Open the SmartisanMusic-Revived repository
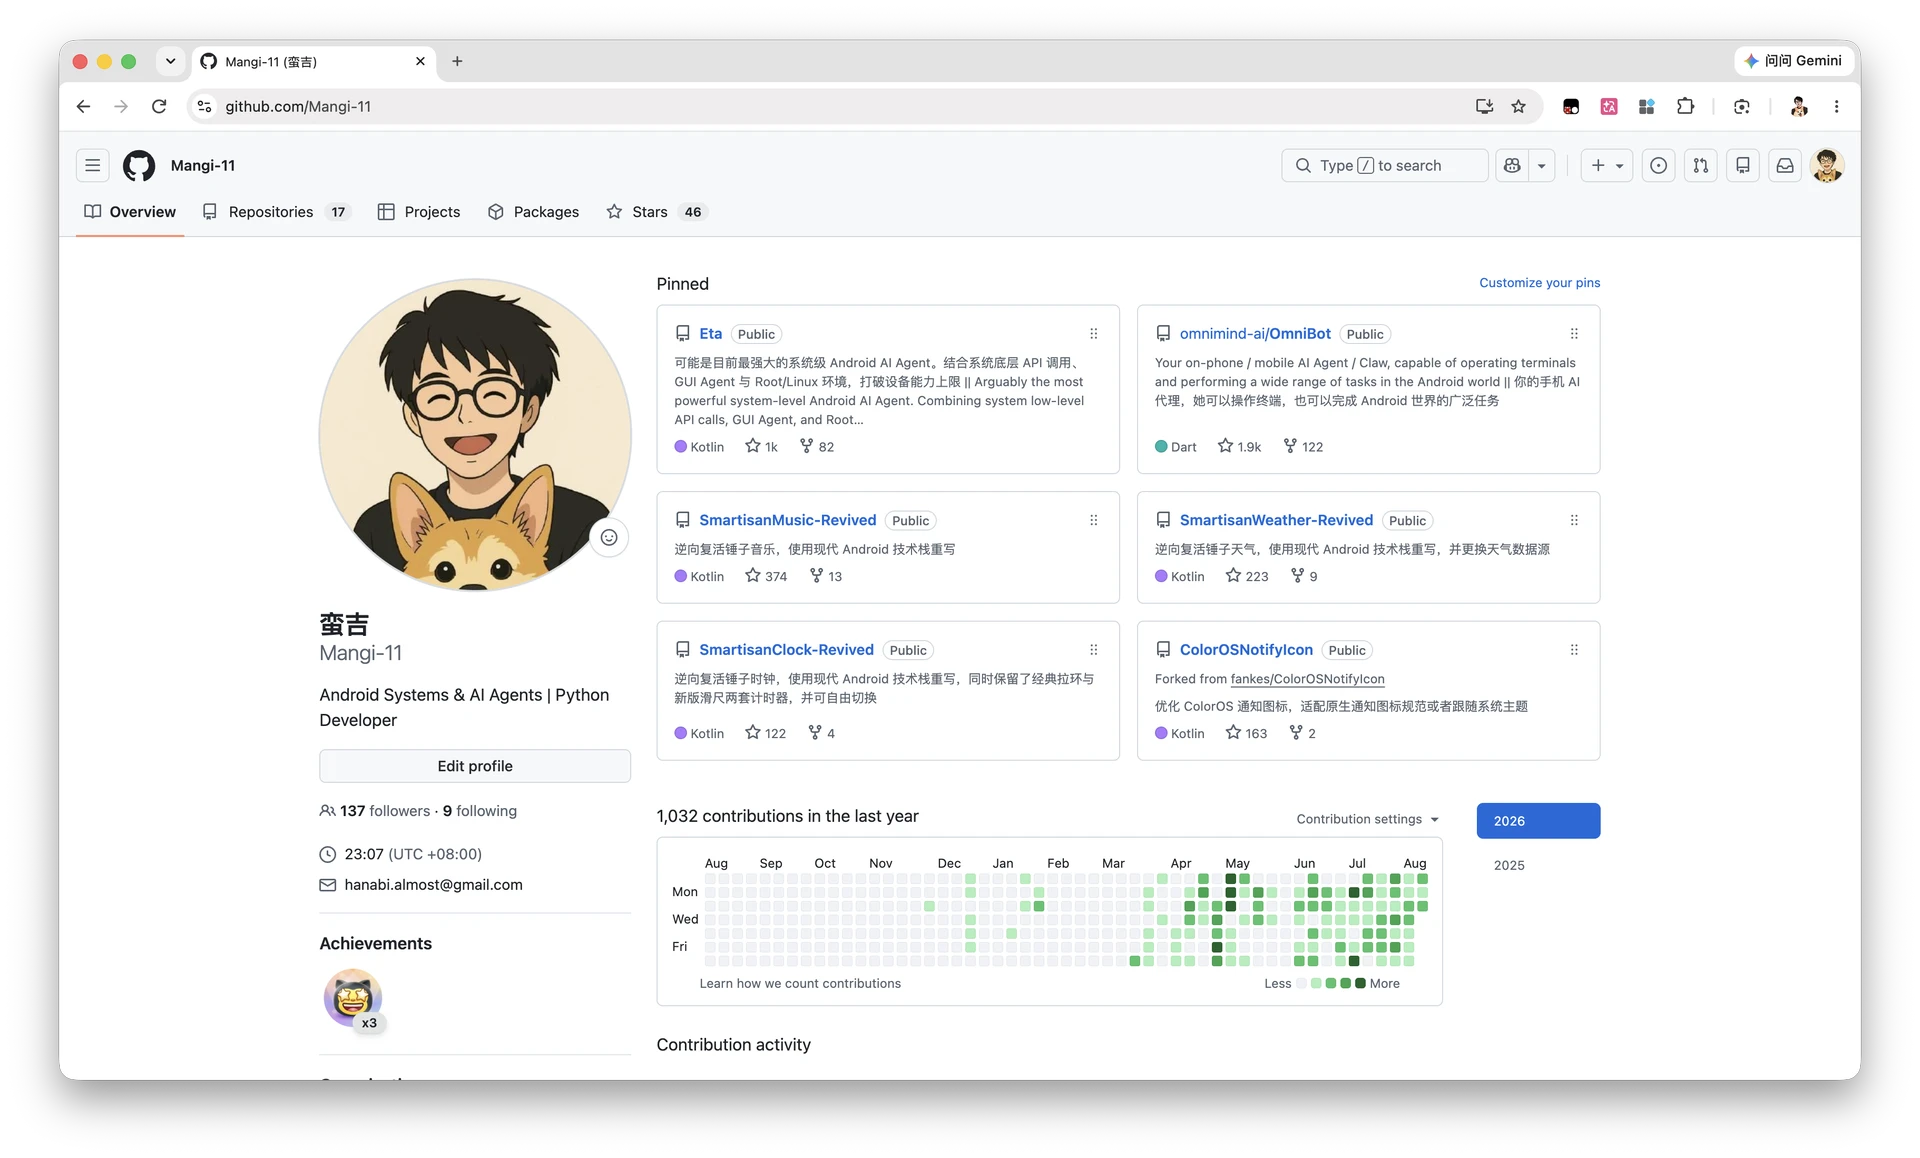The image size is (1920, 1158). (787, 520)
